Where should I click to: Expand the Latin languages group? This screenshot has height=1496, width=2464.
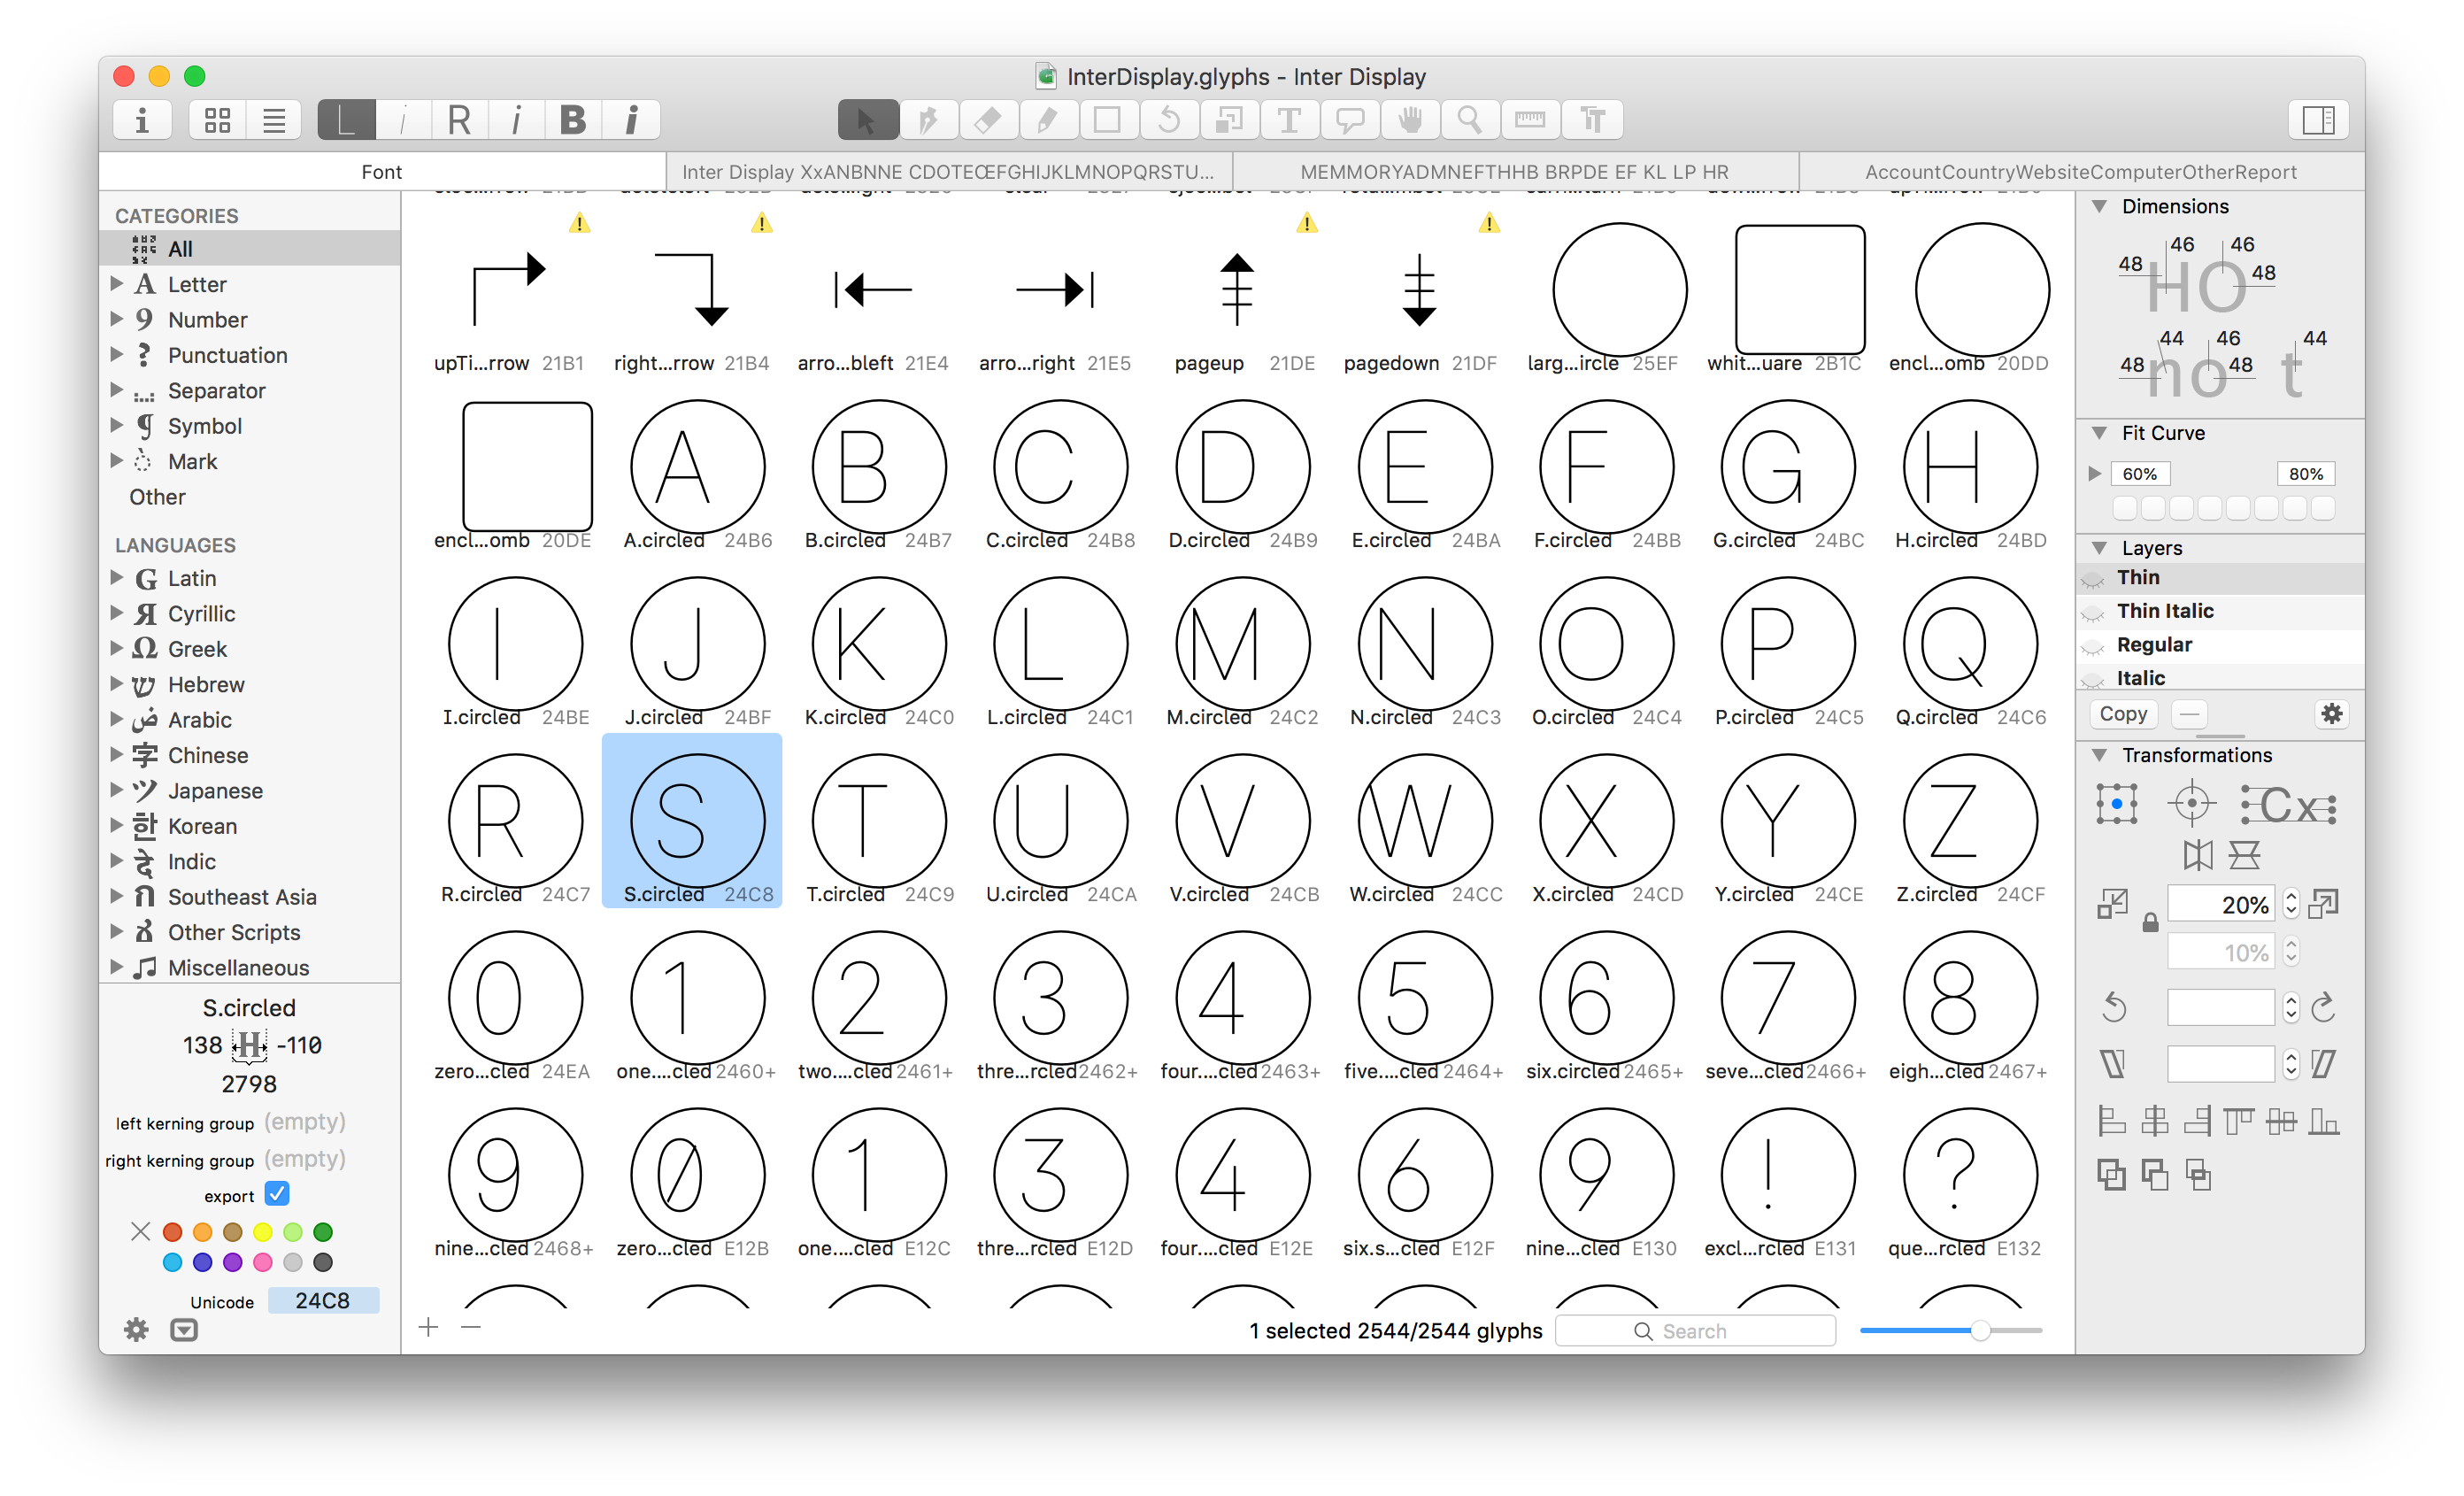coord(116,578)
